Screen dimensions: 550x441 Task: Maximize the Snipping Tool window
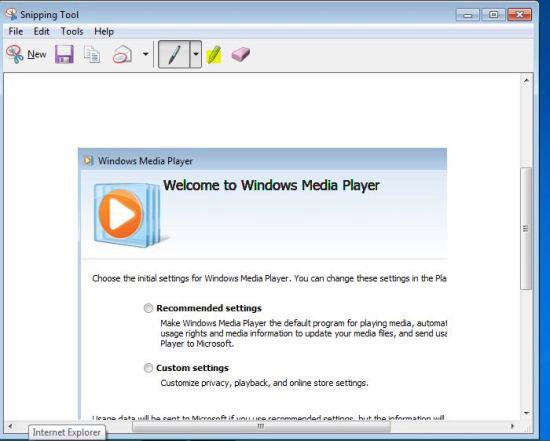point(493,15)
